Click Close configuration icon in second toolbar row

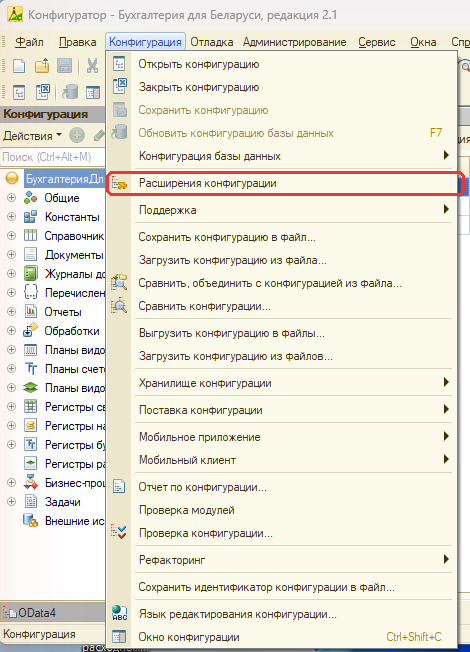click(x=42, y=92)
